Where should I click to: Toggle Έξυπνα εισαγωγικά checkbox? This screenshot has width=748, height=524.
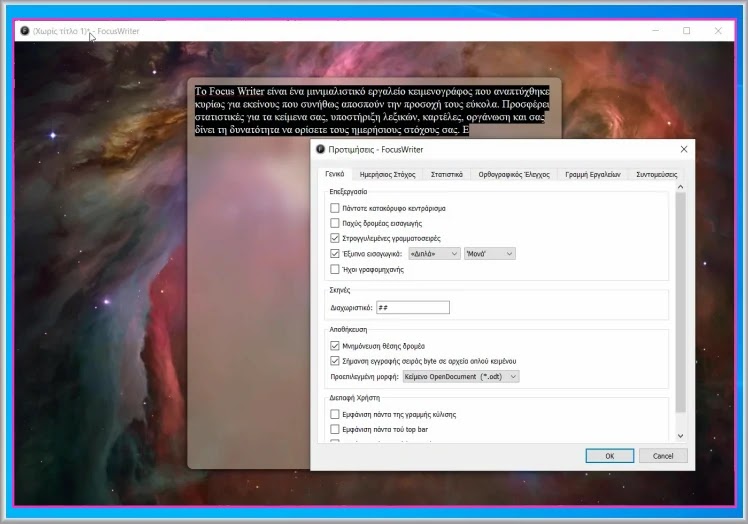[335, 253]
